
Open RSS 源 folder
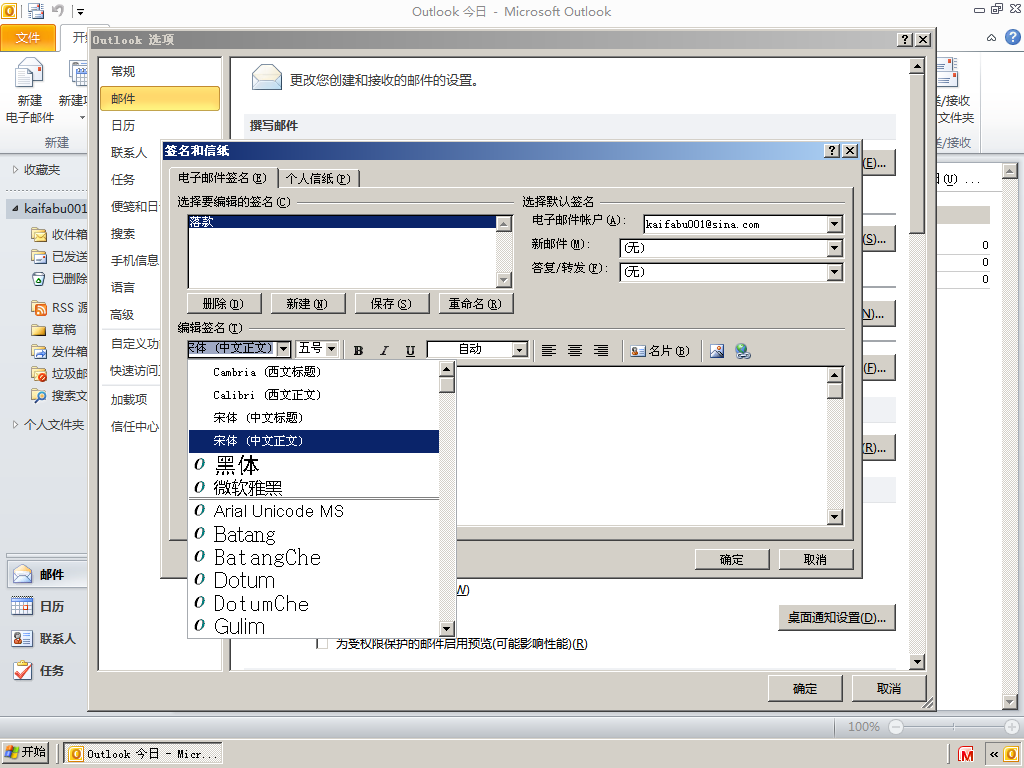coord(60,307)
